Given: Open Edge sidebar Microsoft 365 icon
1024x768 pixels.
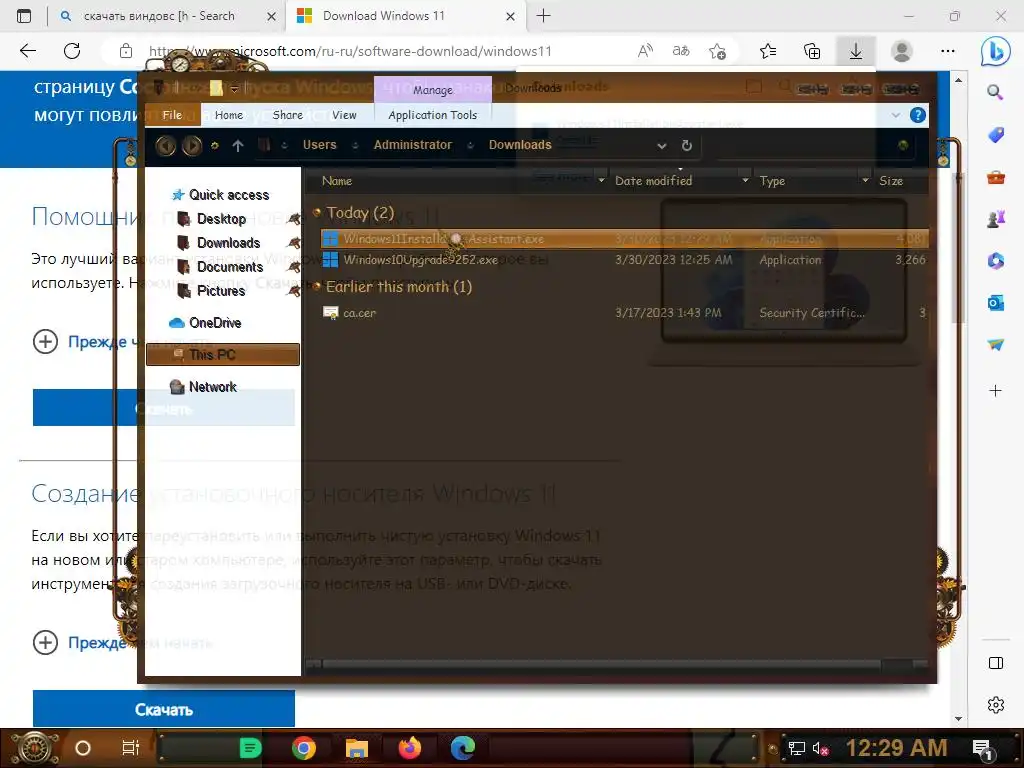Looking at the screenshot, I should pyautogui.click(x=995, y=261).
